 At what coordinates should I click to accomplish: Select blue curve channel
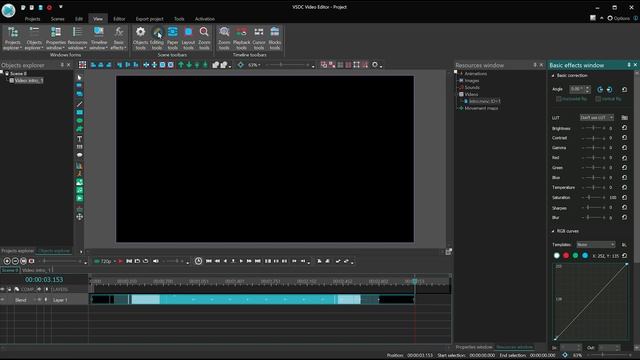point(585,256)
